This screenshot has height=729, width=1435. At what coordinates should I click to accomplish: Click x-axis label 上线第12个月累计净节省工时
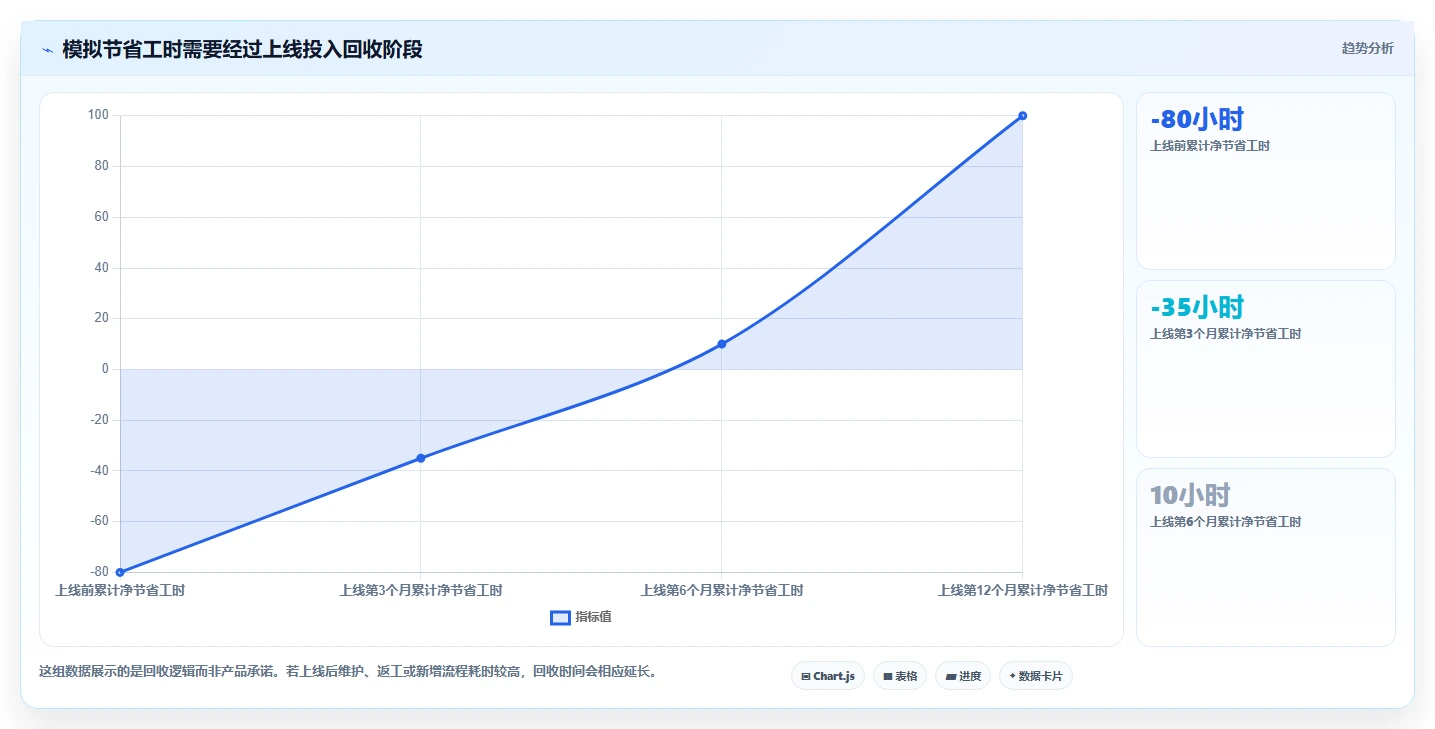1022,591
